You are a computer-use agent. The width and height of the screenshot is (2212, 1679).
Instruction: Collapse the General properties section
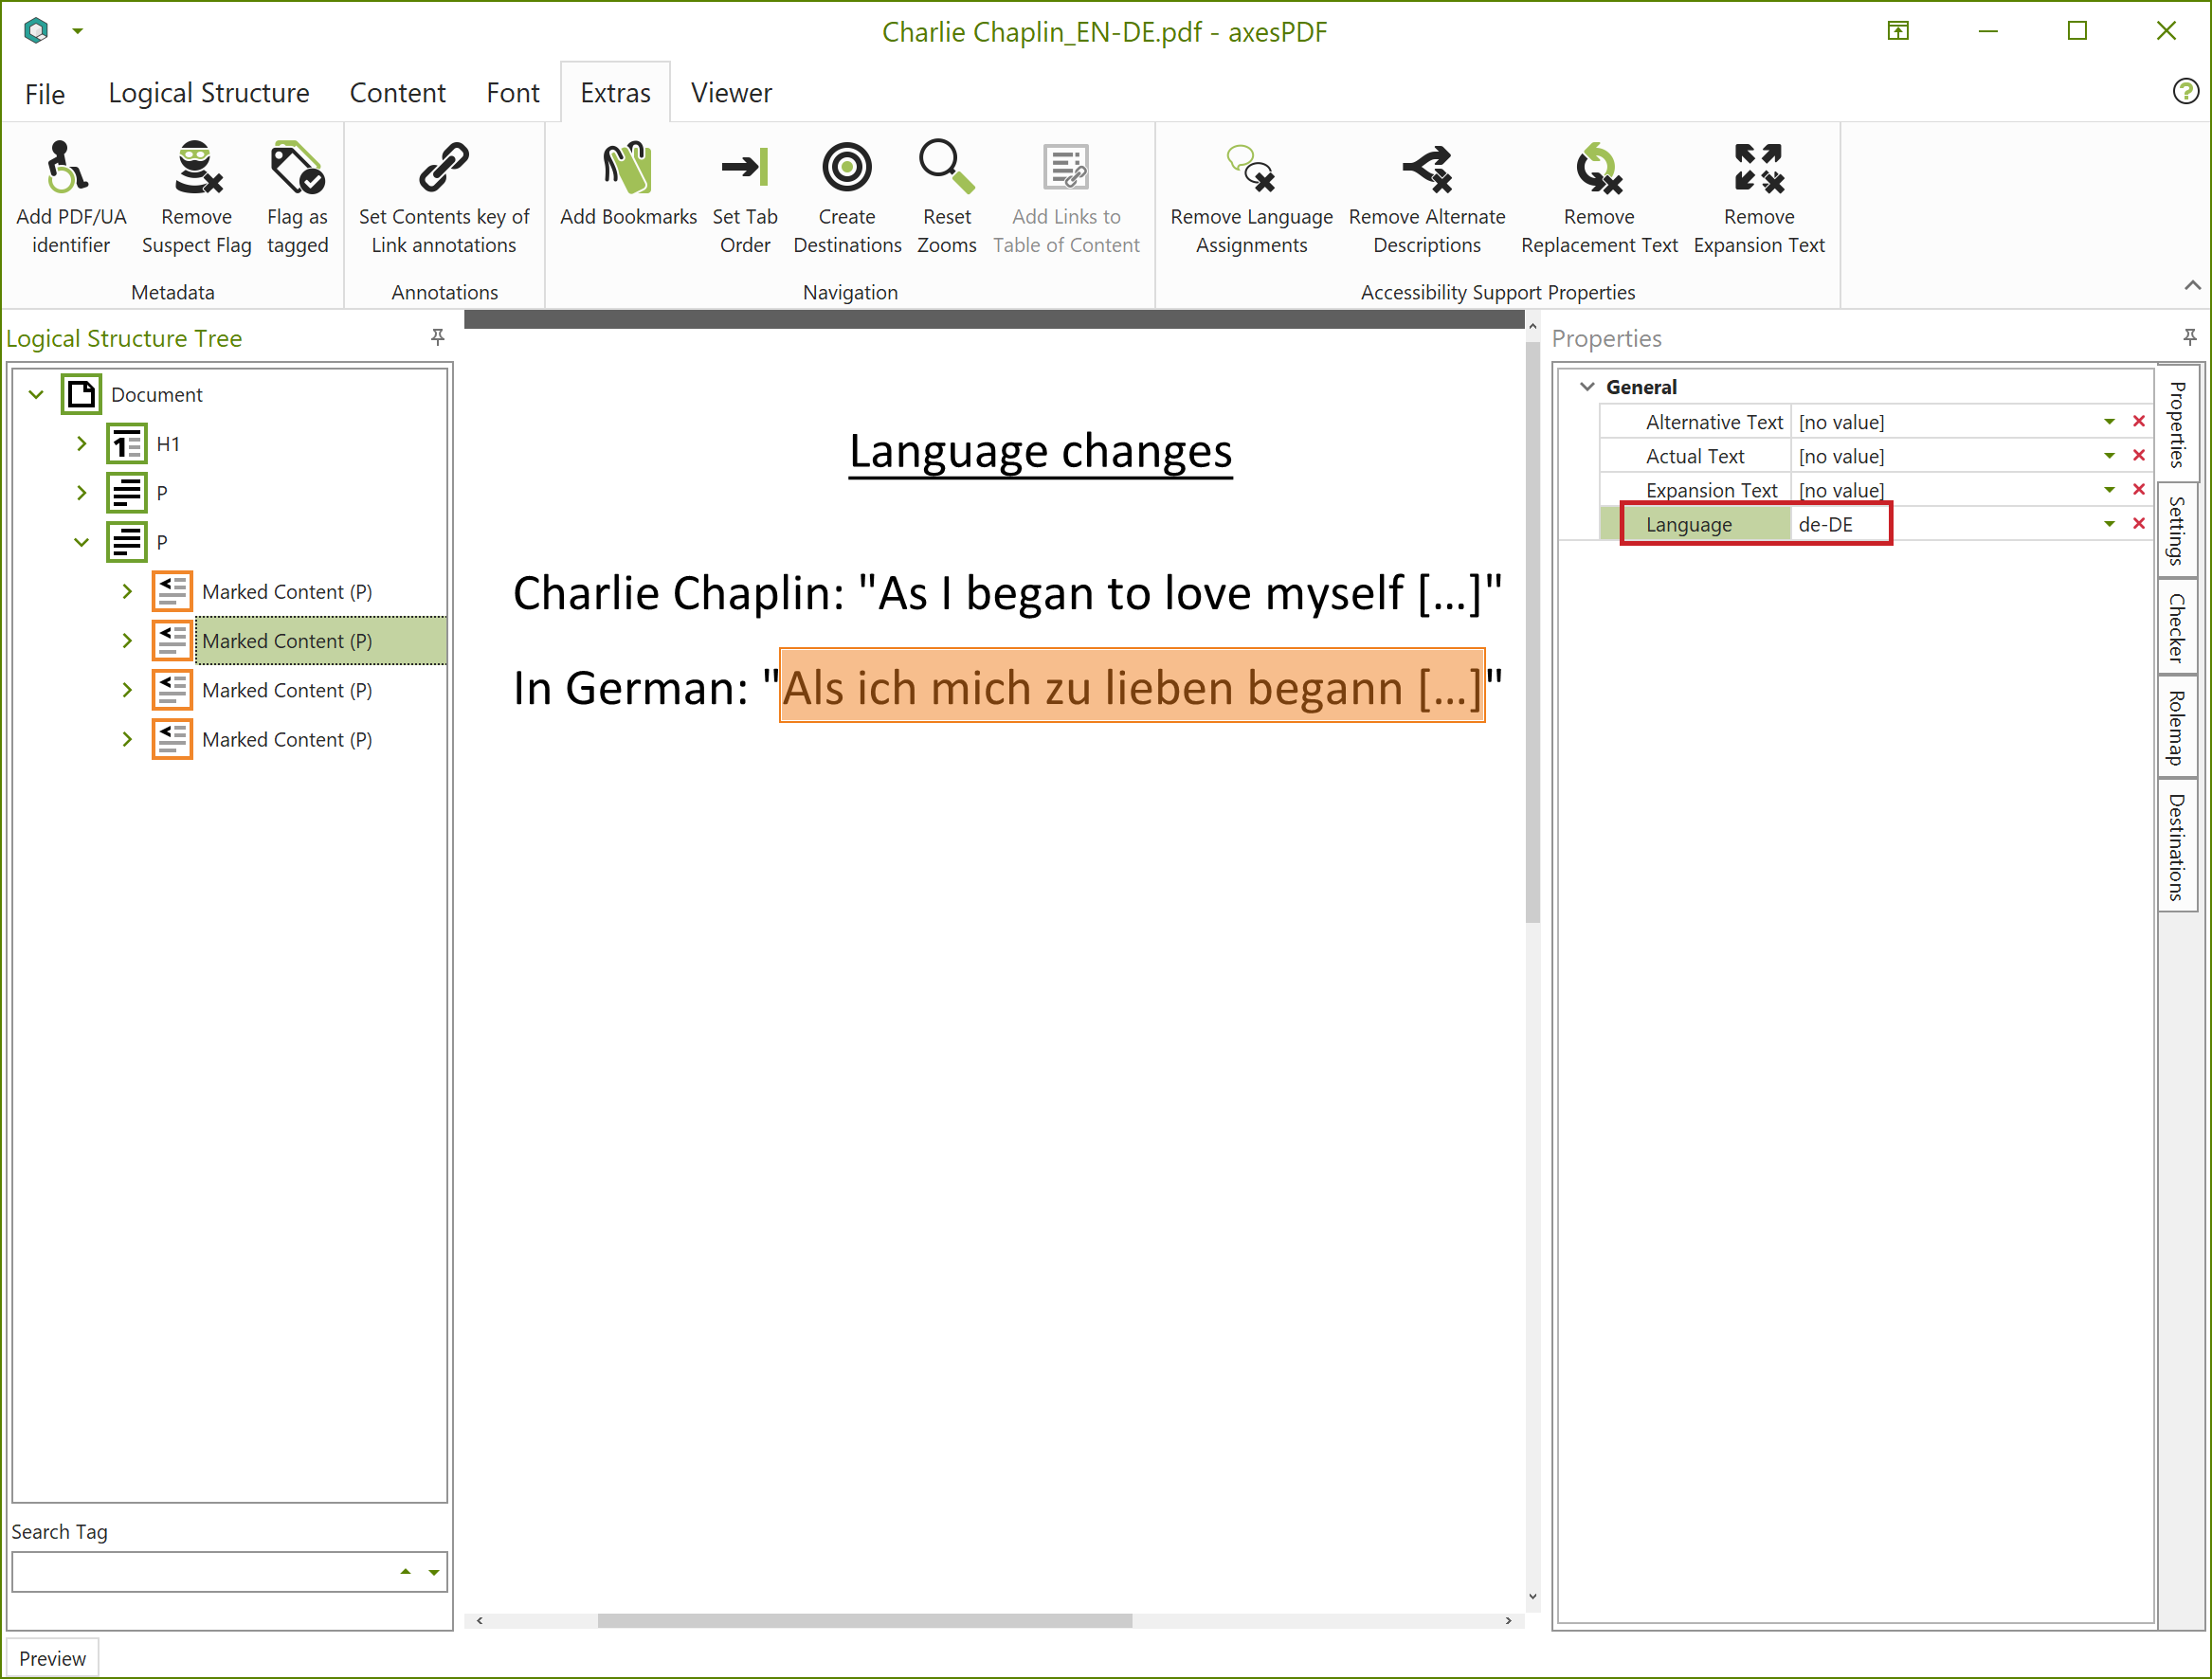point(1588,387)
